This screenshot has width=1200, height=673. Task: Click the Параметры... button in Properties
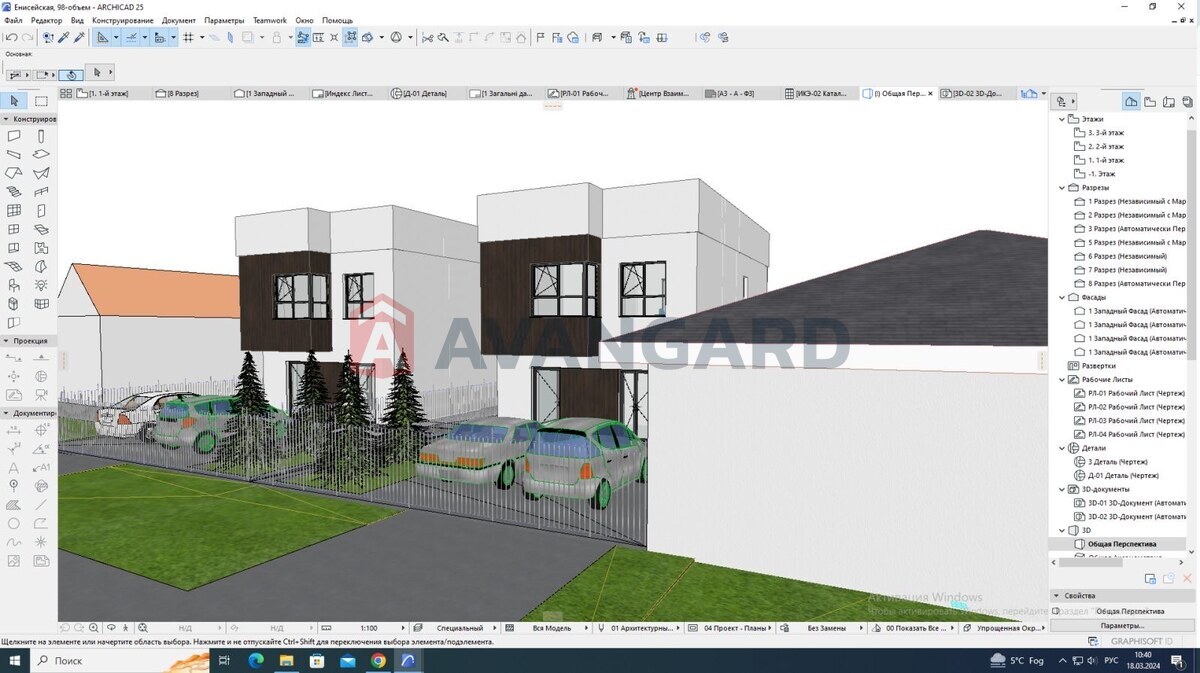pos(1122,625)
